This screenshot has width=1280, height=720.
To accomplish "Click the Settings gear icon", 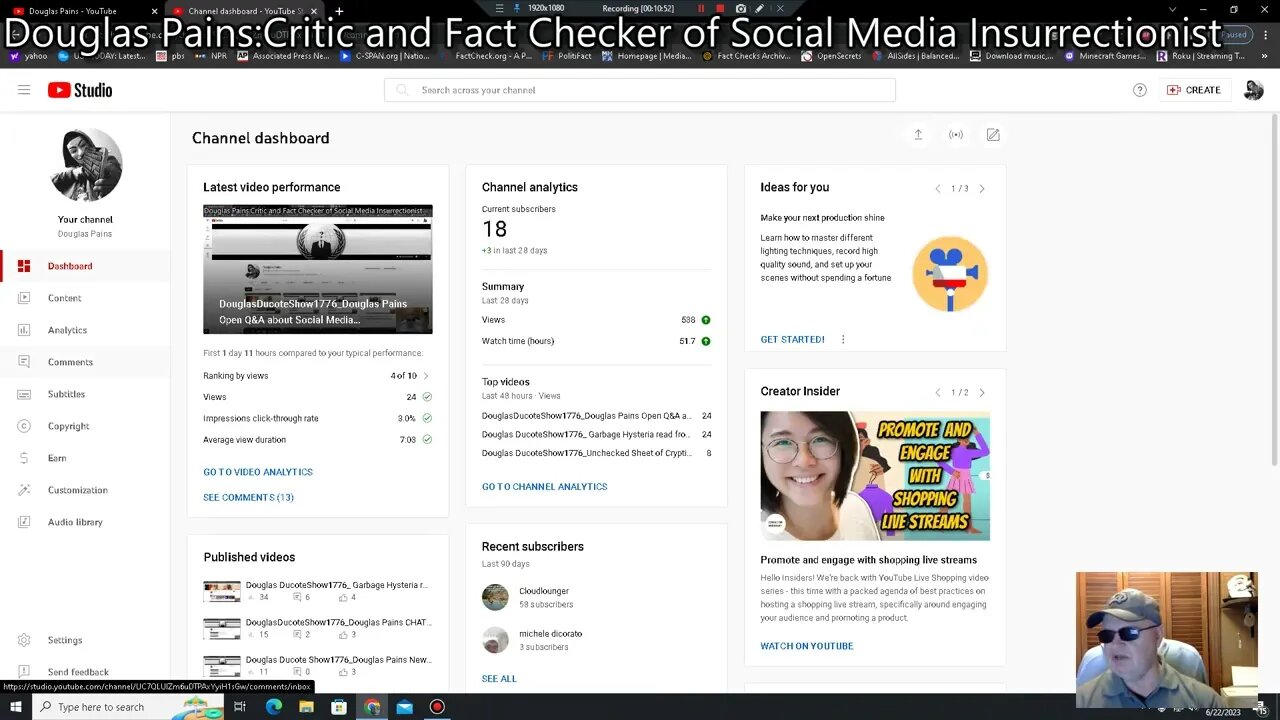I will tap(24, 640).
